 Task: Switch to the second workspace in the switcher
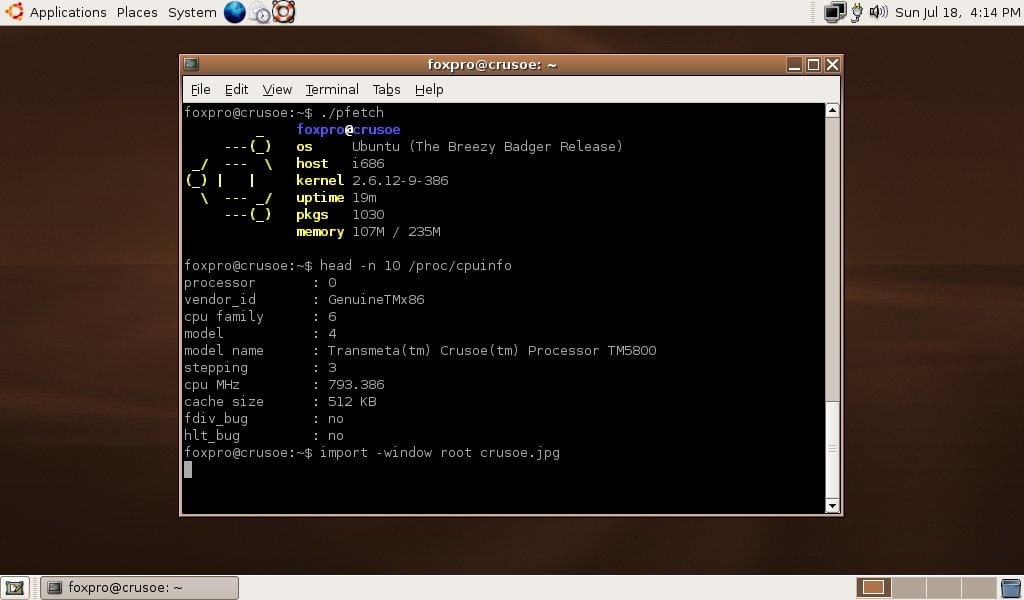point(908,587)
